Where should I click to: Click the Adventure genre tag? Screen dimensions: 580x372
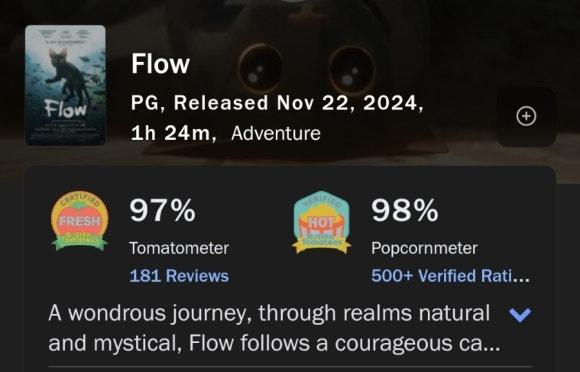tap(276, 133)
